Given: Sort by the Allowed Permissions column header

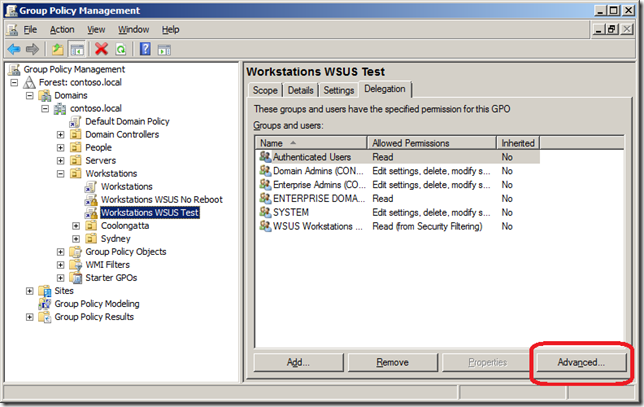Looking at the screenshot, I should [432, 143].
